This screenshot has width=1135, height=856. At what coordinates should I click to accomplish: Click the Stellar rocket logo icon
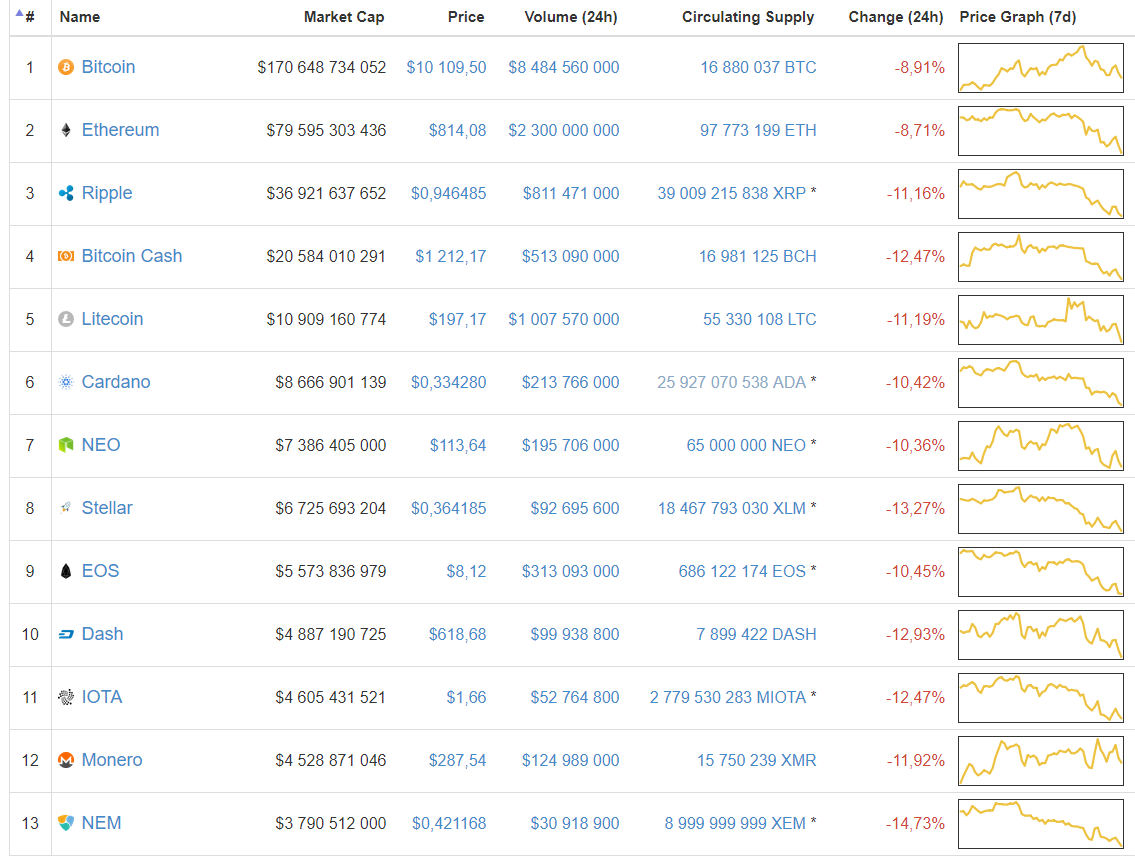pos(66,508)
